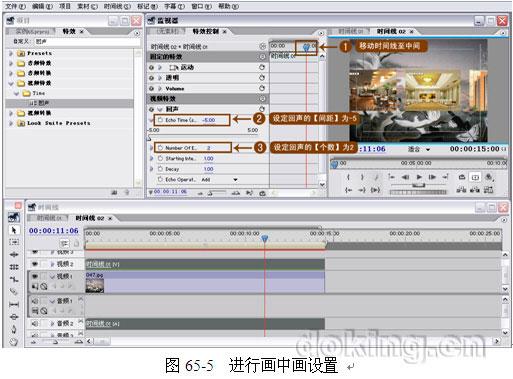Step forward one frame in monitor
Image resolution: width=513 pixels, height=379 pixels.
point(432,177)
